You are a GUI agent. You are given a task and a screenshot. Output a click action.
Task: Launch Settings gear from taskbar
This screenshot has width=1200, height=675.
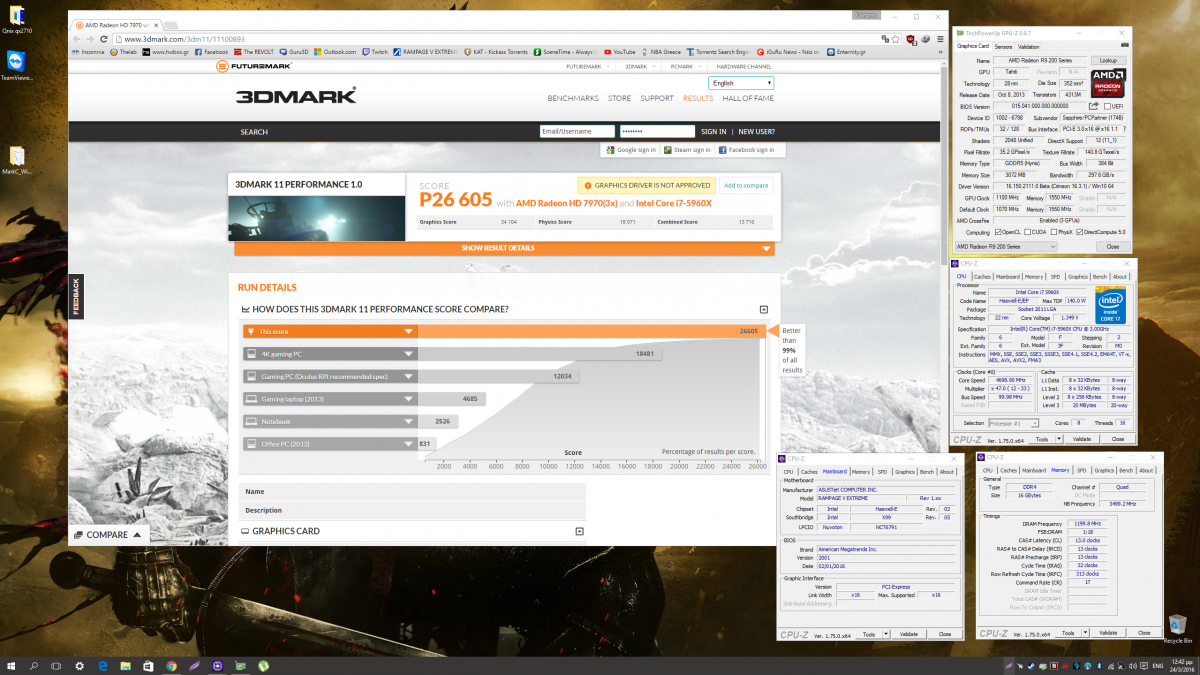(80, 665)
